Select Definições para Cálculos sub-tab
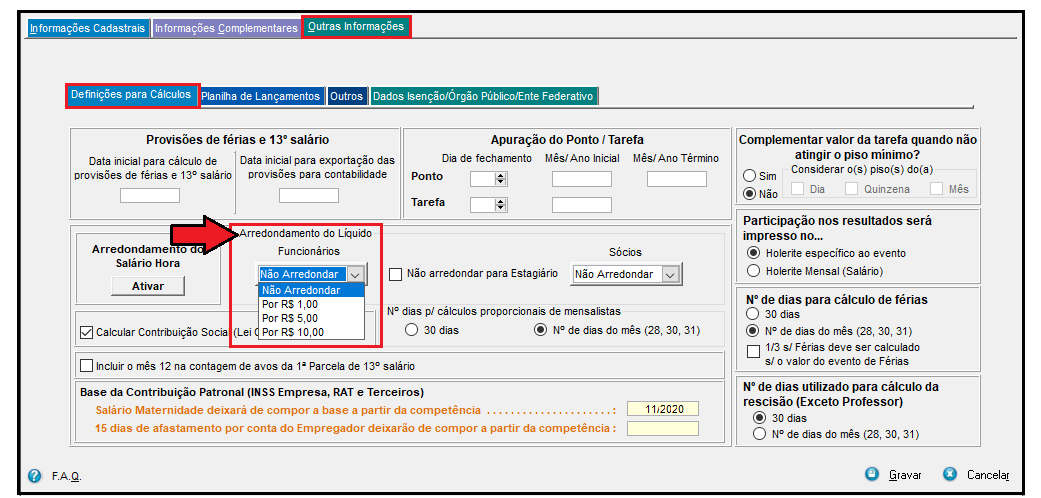Screen dimensions: 1041x498 coord(131,94)
